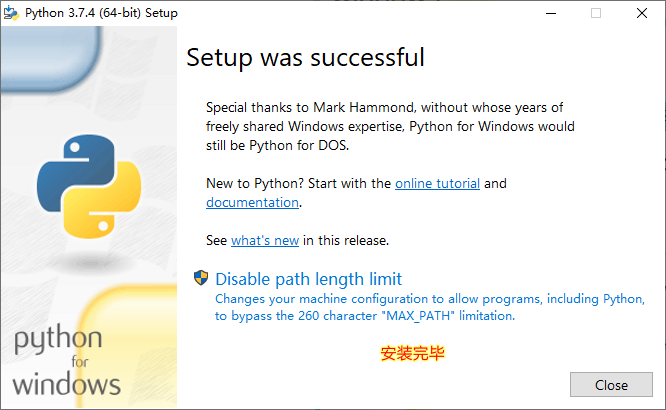Click the greyed-out maximize button

pos(596,13)
